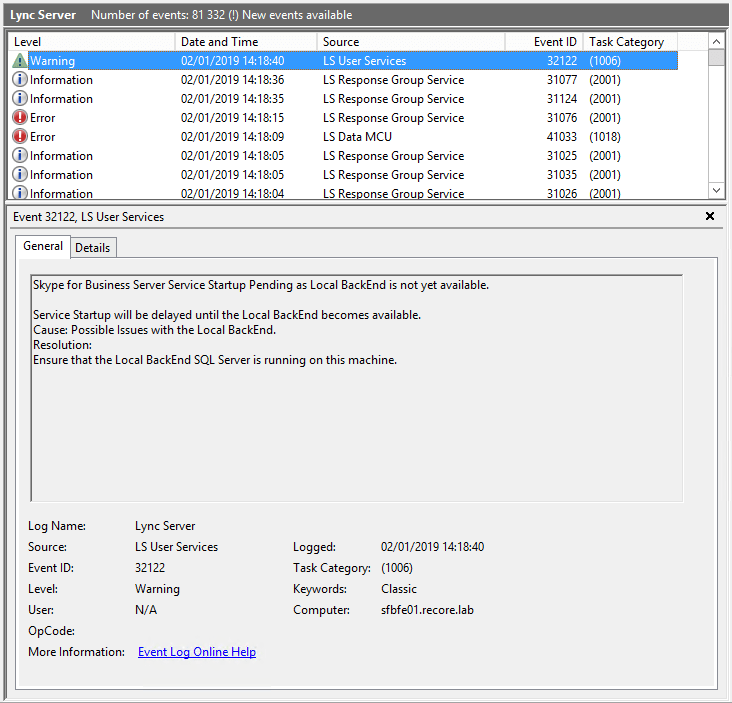Sort by the Event ID column header
Image resolution: width=732 pixels, height=703 pixels.
coord(544,42)
